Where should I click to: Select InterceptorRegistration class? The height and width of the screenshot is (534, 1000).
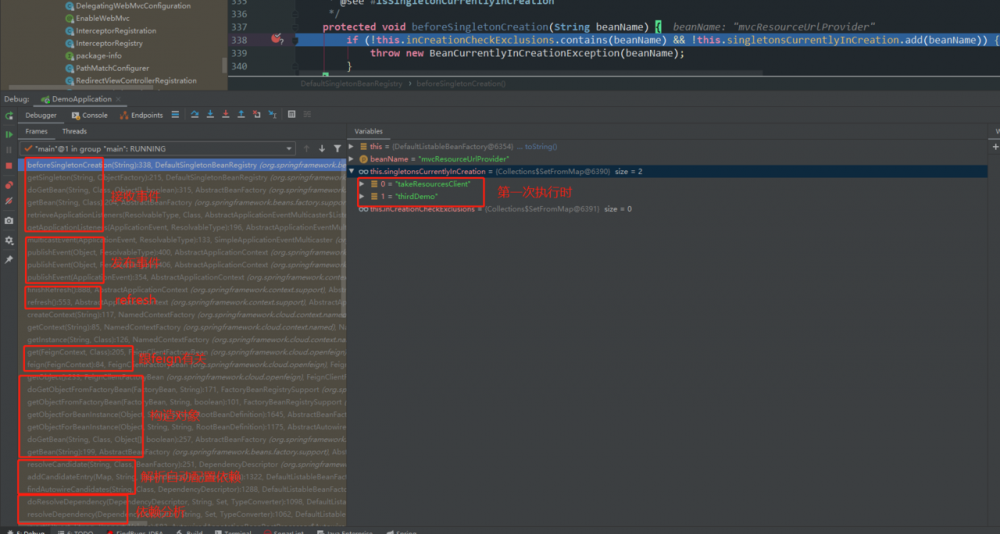[115, 31]
